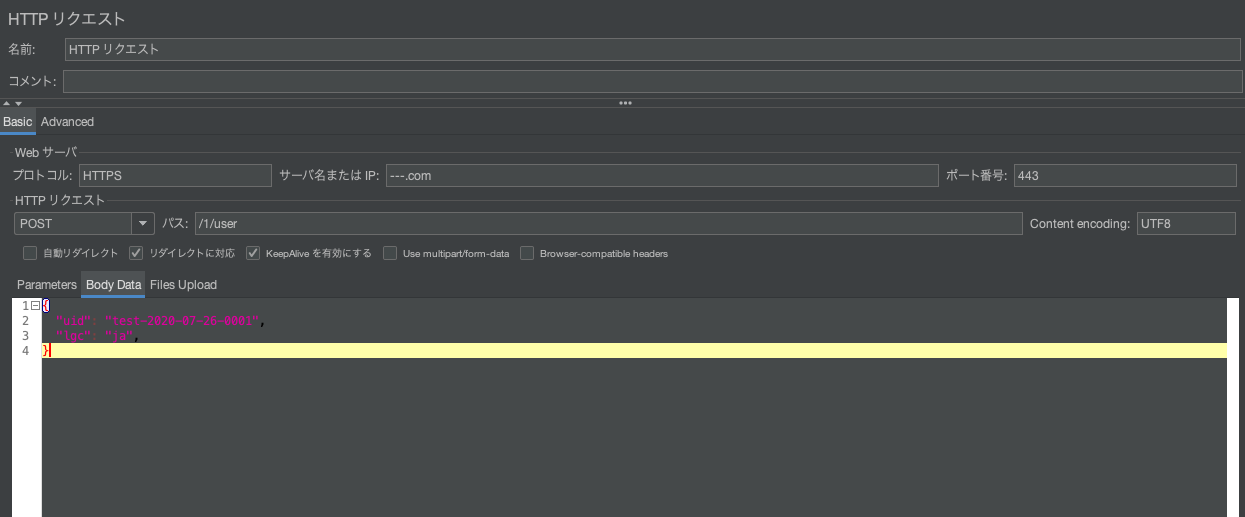
Task: Enable Browser-compatible headers checkbox
Action: tap(527, 253)
